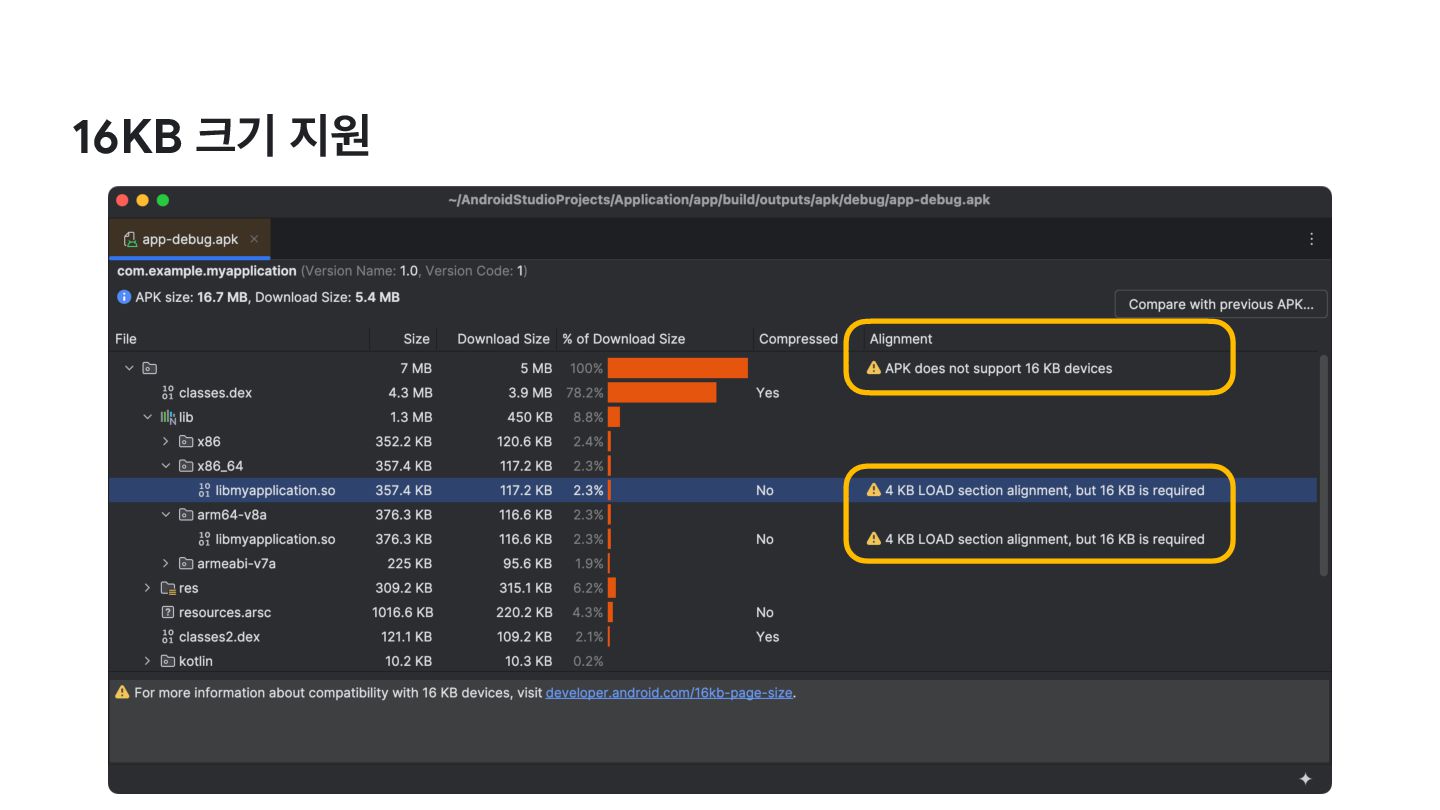1440x810 pixels.
Task: Click binary icon of x86_64 libmyapplication.so
Action: click(204, 491)
